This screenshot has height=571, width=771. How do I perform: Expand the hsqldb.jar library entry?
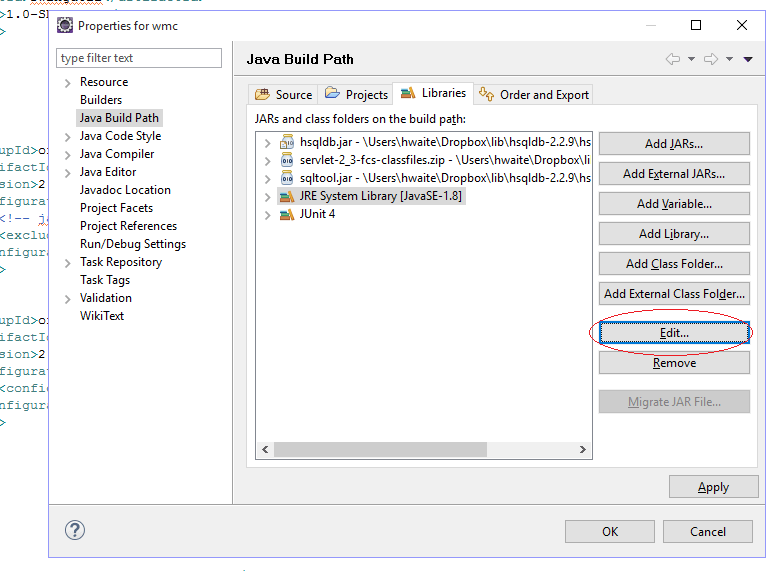point(267,143)
